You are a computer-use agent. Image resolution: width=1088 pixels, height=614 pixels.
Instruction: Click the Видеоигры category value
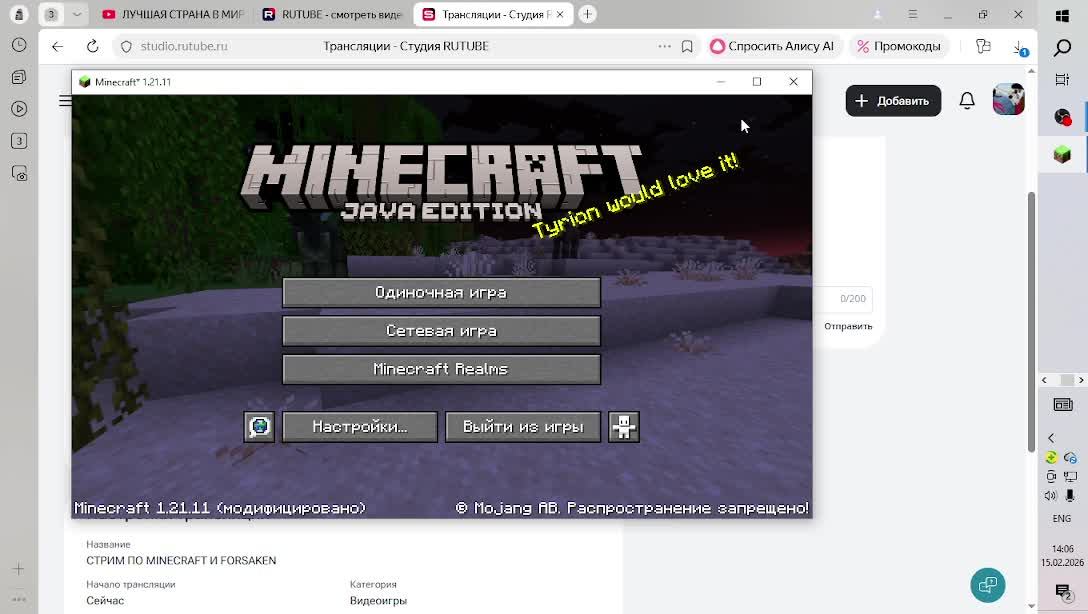(x=378, y=601)
